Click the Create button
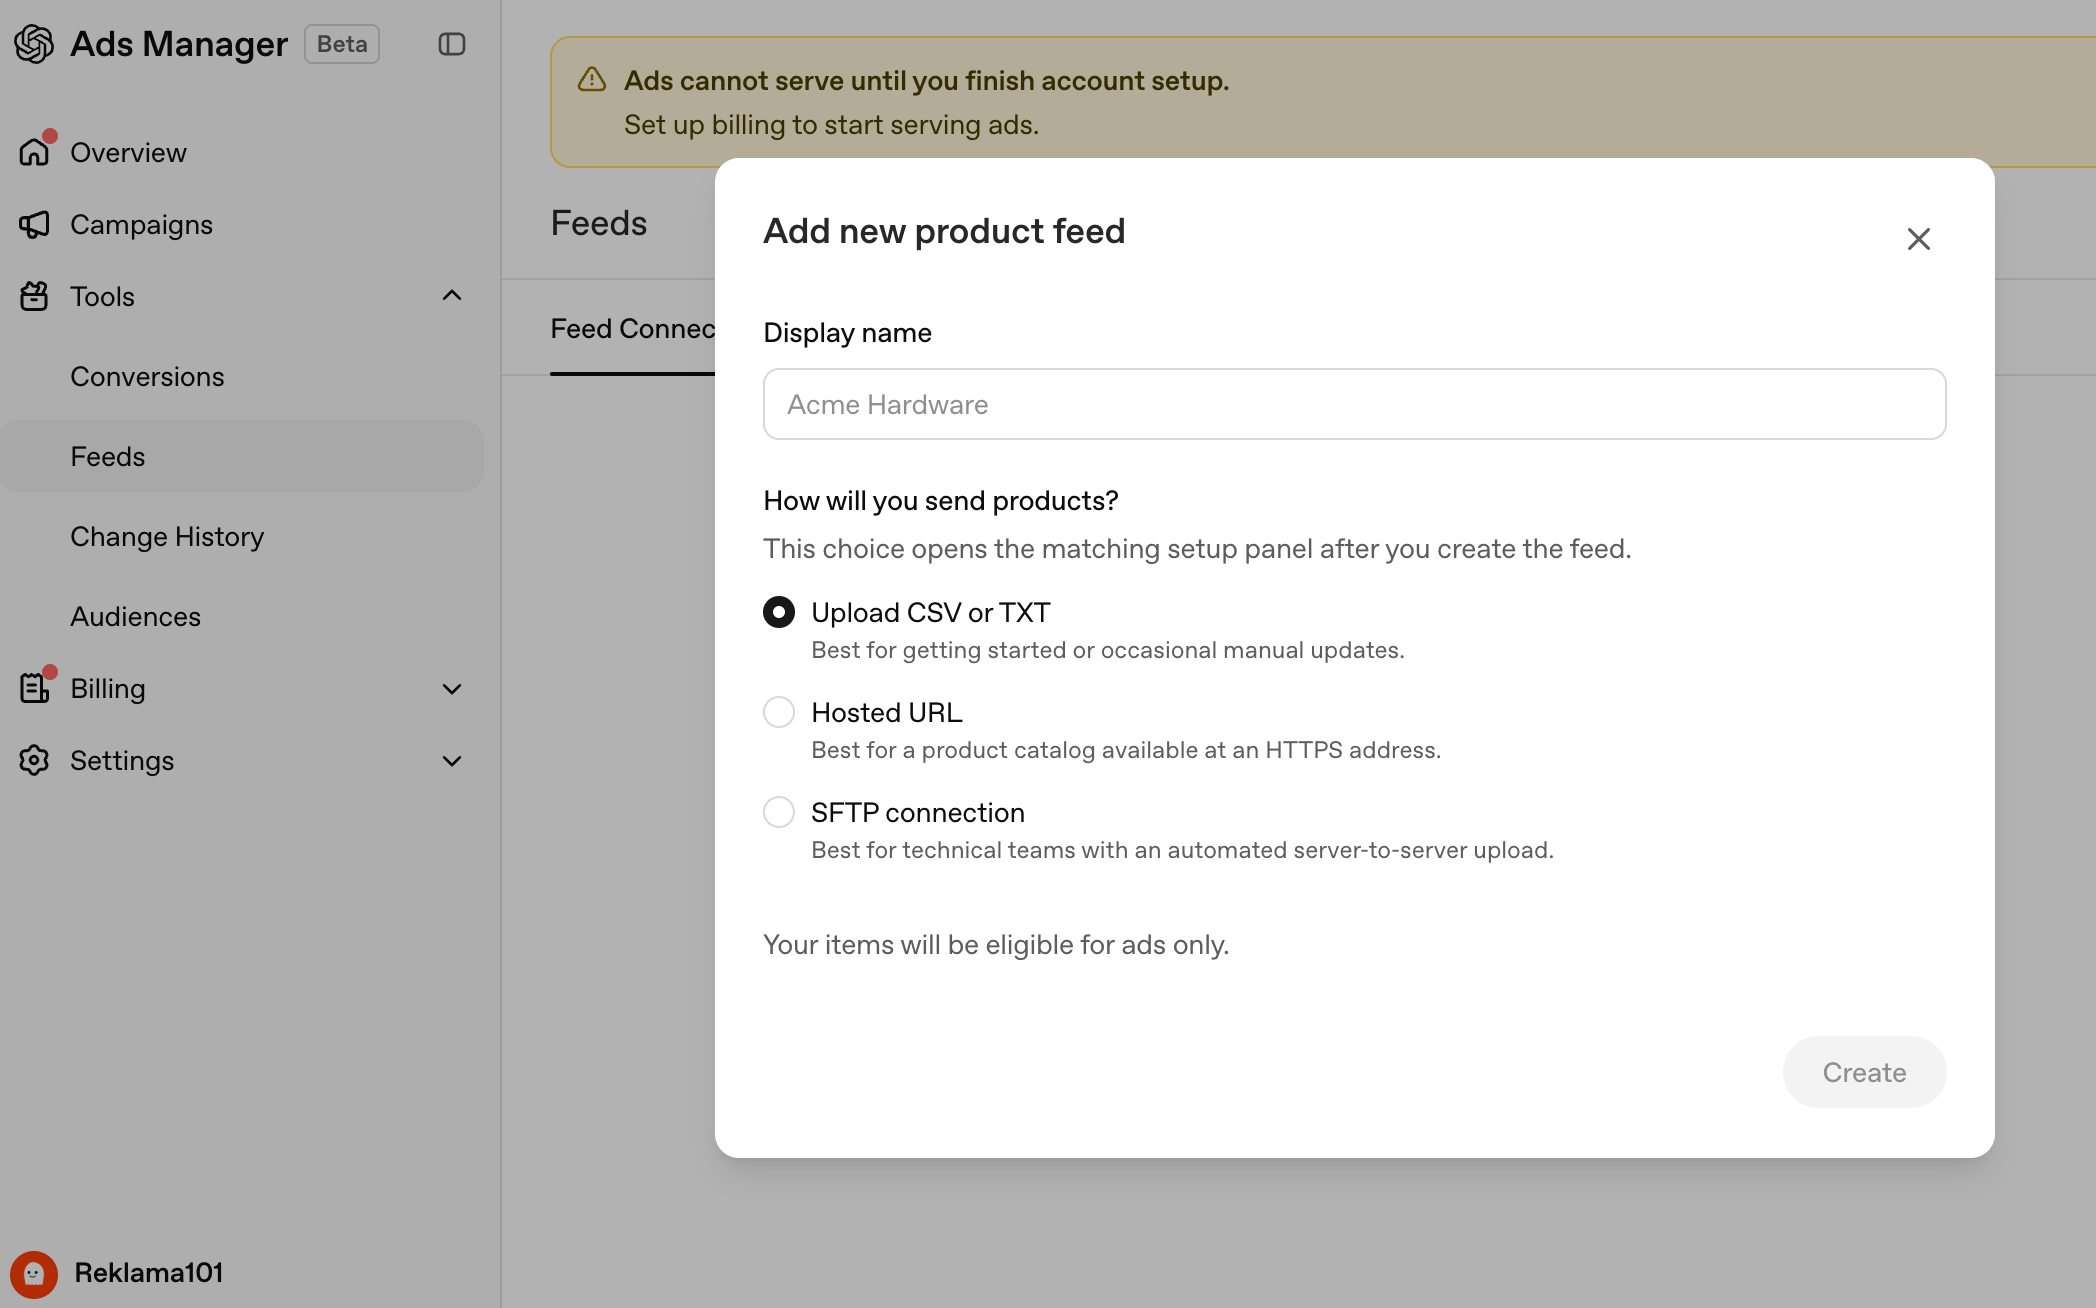The width and height of the screenshot is (2096, 1308). point(1864,1072)
